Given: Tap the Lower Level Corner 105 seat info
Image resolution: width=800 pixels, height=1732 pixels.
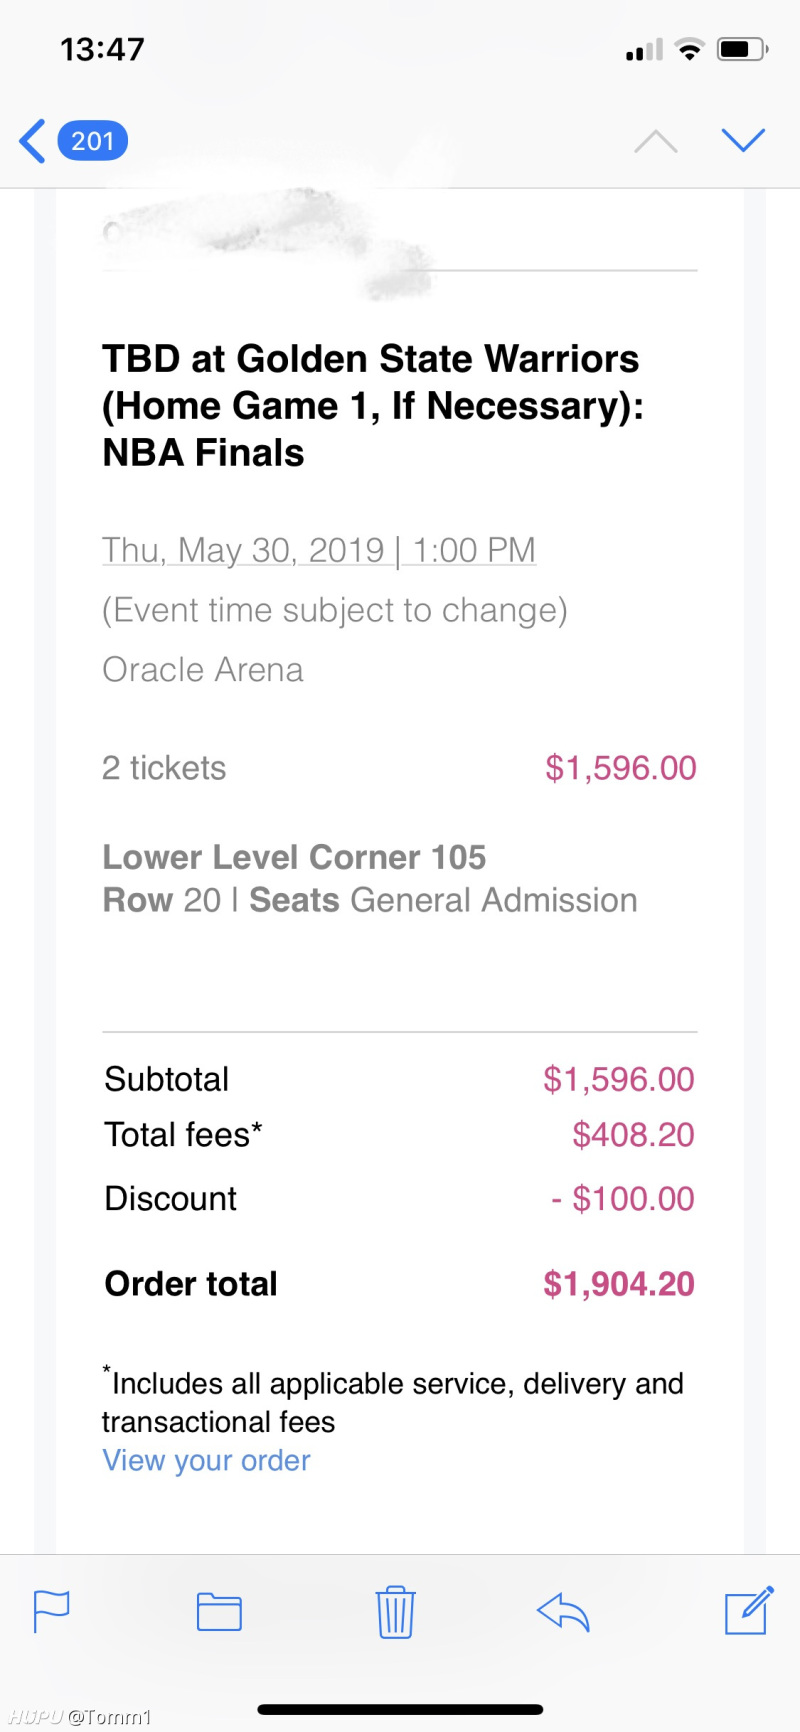Looking at the screenshot, I should [x=294, y=857].
